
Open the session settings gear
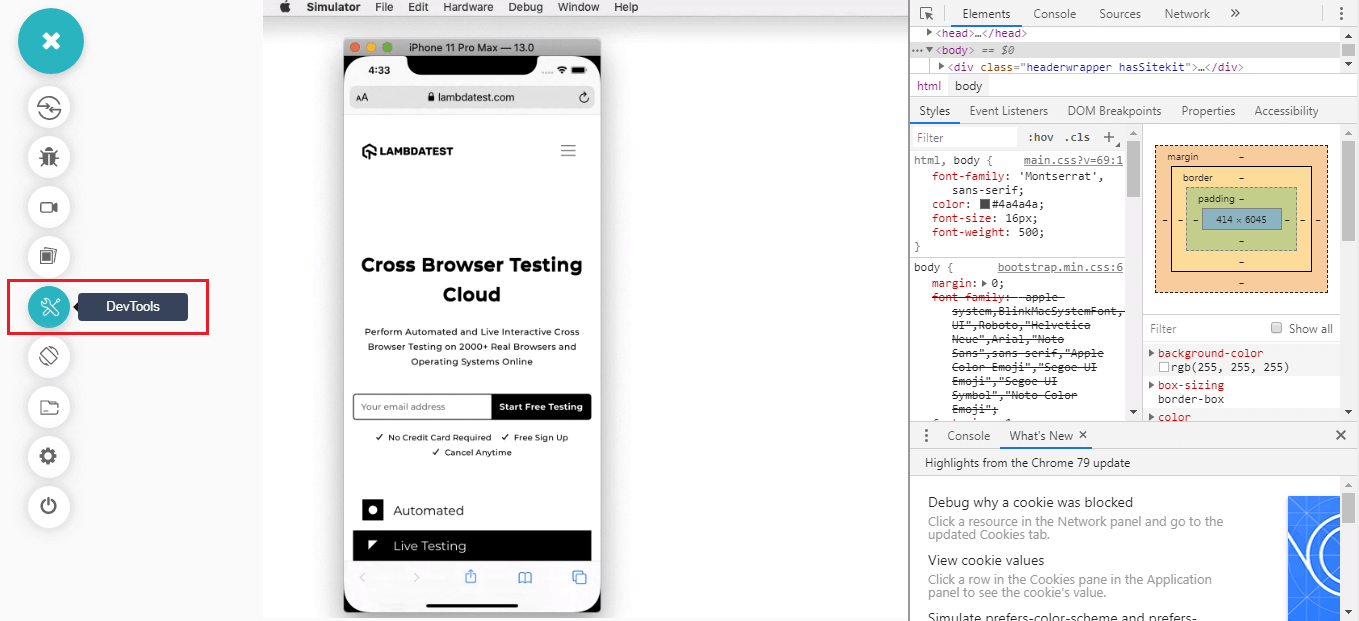(x=49, y=457)
